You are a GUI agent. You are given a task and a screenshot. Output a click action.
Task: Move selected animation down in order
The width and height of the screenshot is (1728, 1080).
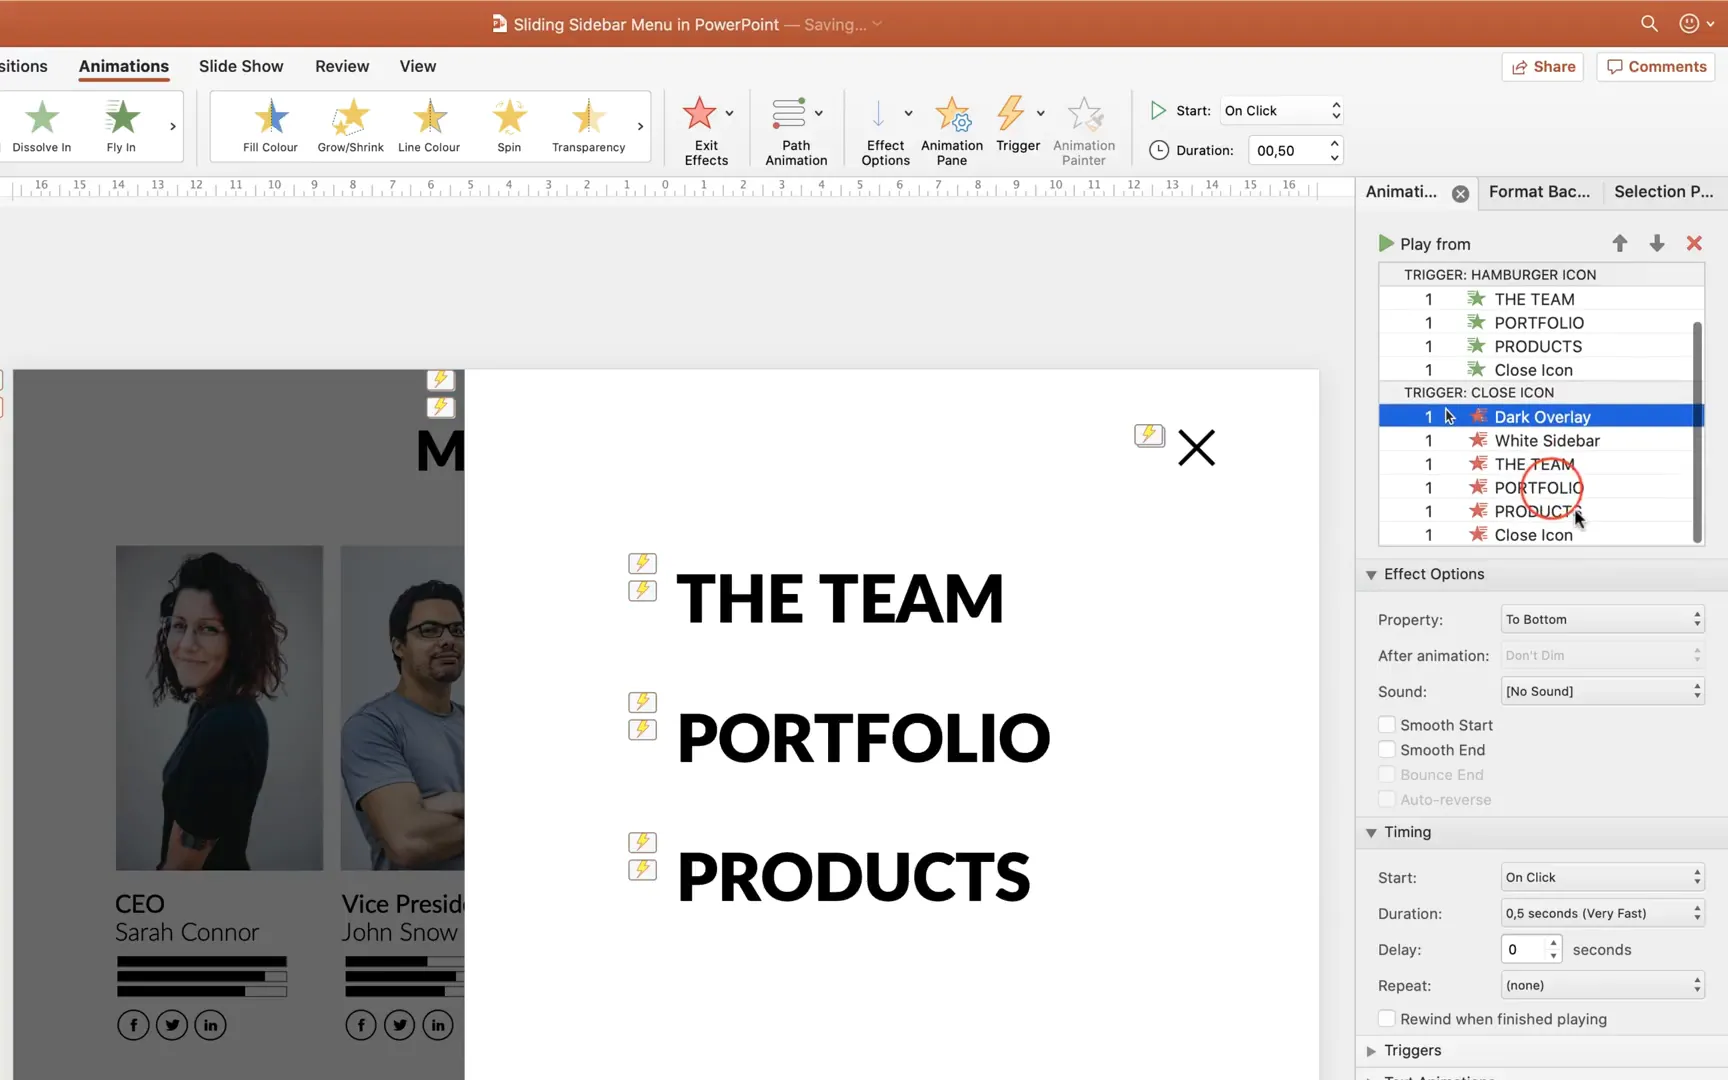(x=1657, y=243)
